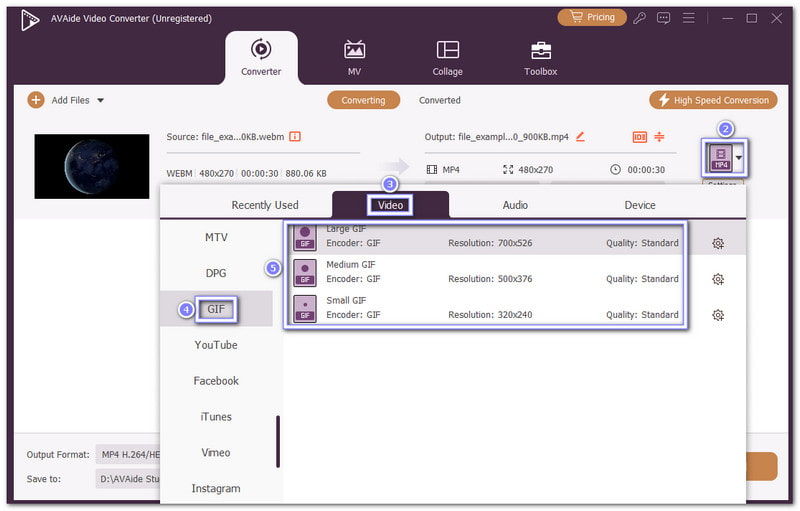Screen dimensions: 800x511
Task: Open the Output Format combo box
Action: pos(128,454)
